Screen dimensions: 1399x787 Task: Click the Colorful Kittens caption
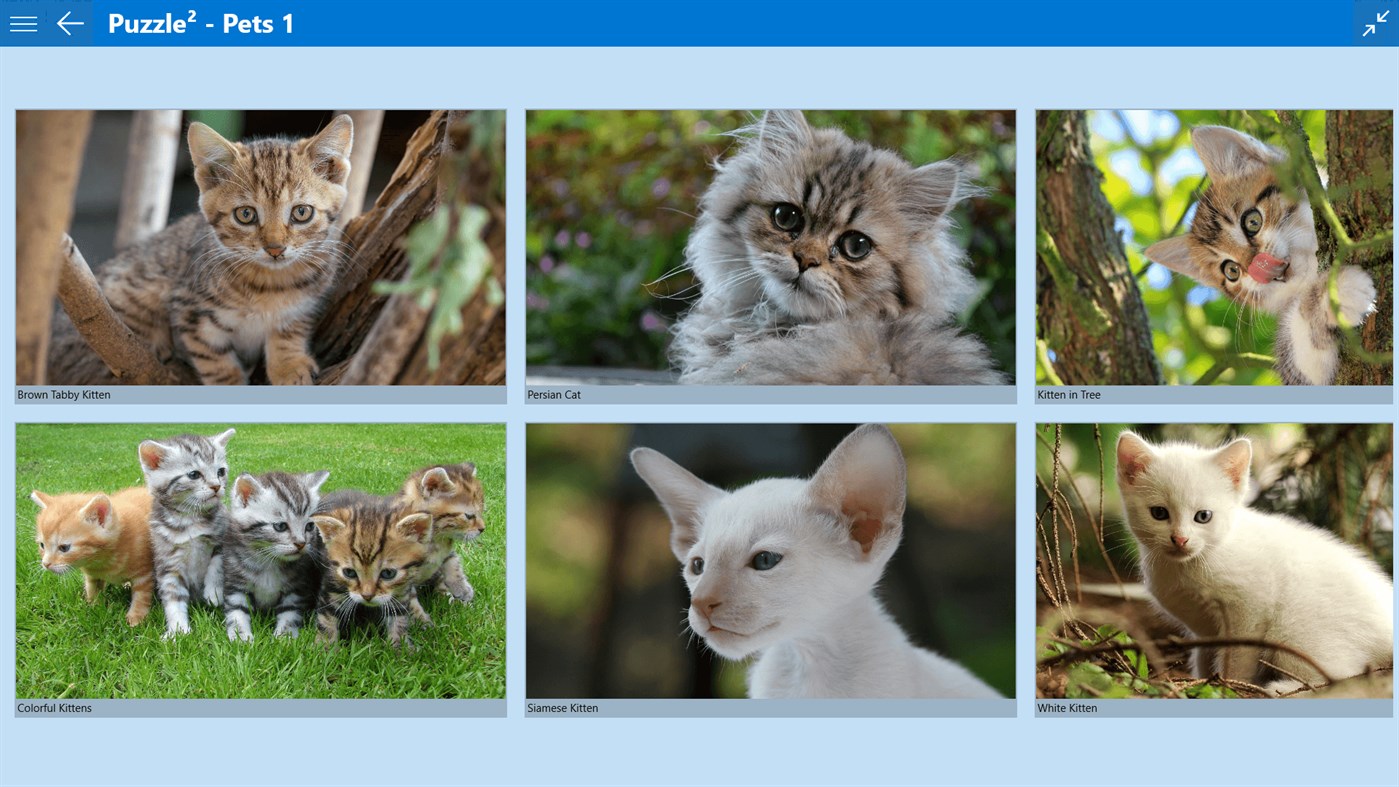click(x=55, y=707)
